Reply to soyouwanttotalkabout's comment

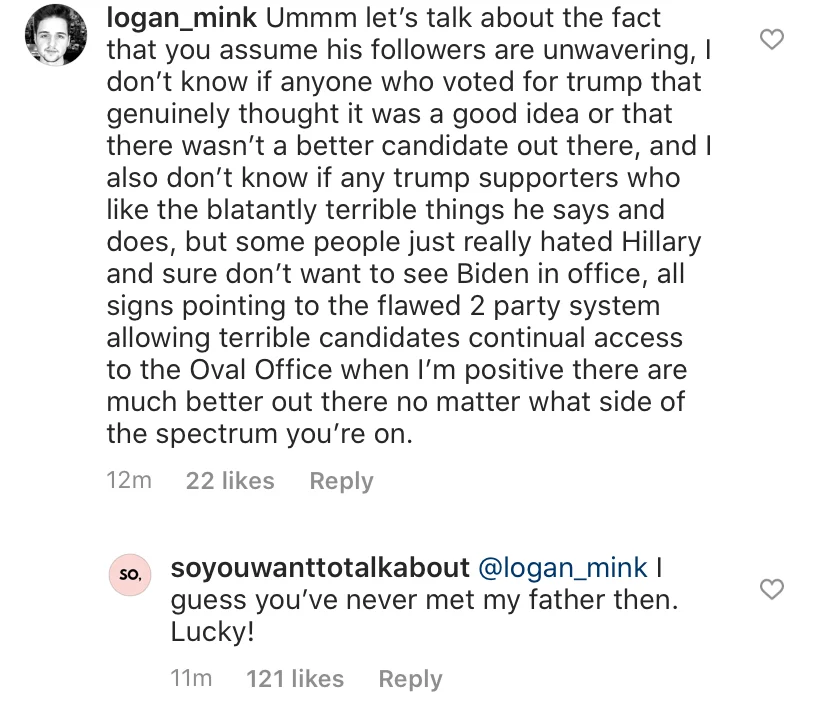tap(410, 679)
